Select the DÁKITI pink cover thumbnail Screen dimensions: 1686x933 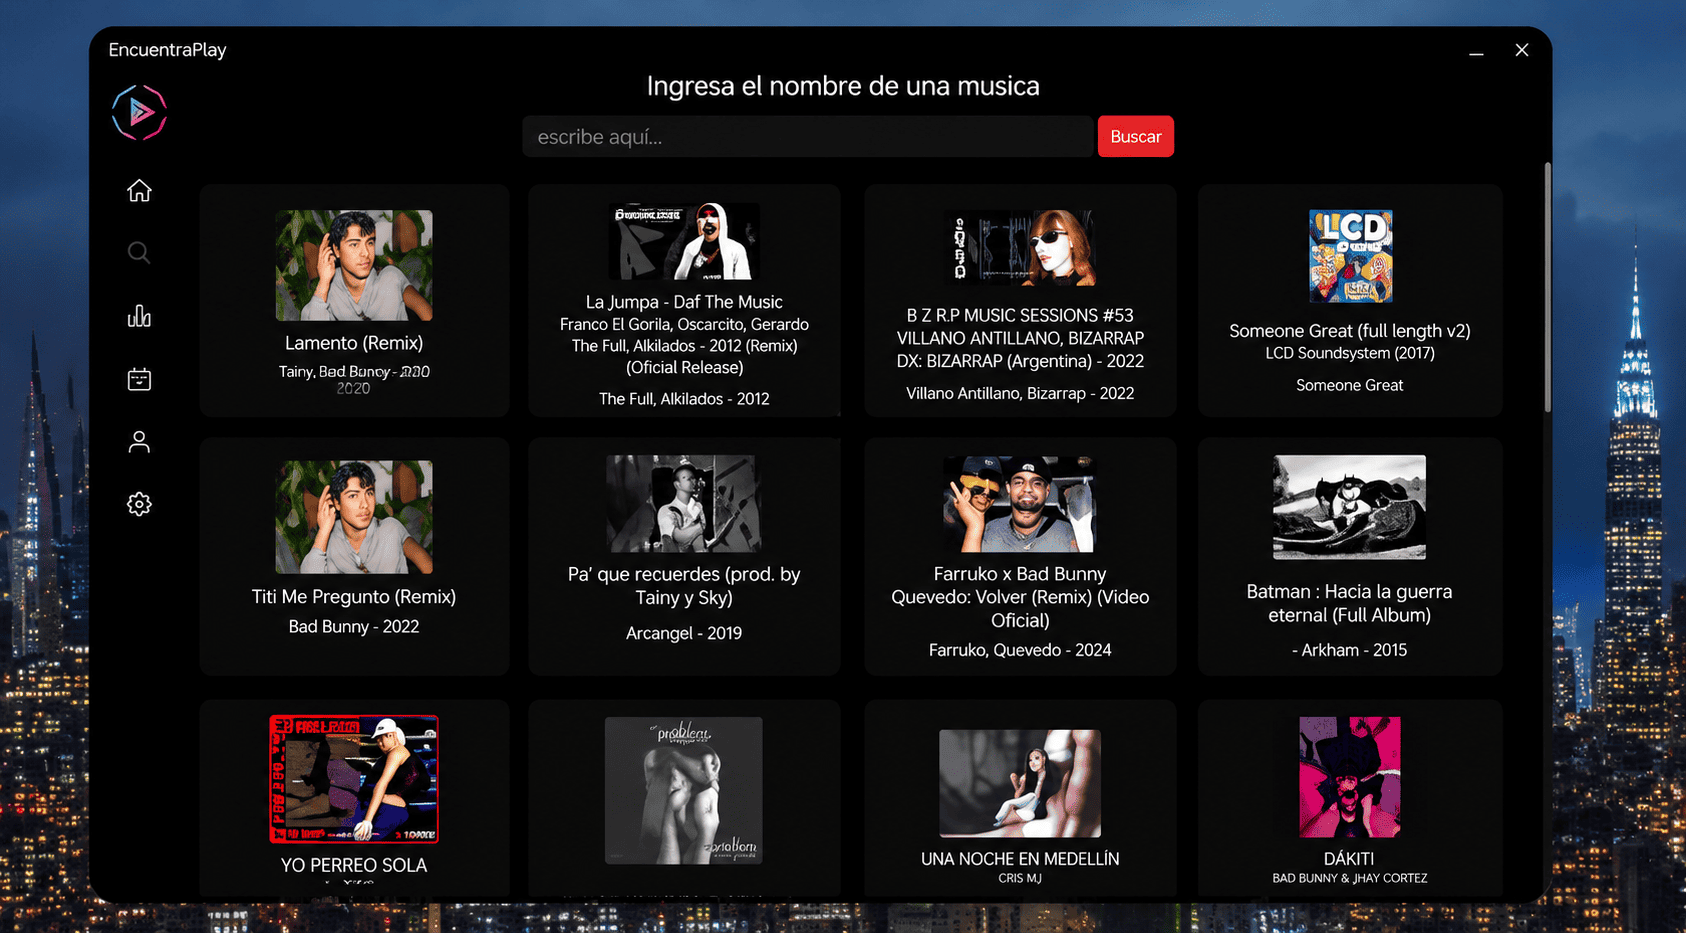[1350, 777]
